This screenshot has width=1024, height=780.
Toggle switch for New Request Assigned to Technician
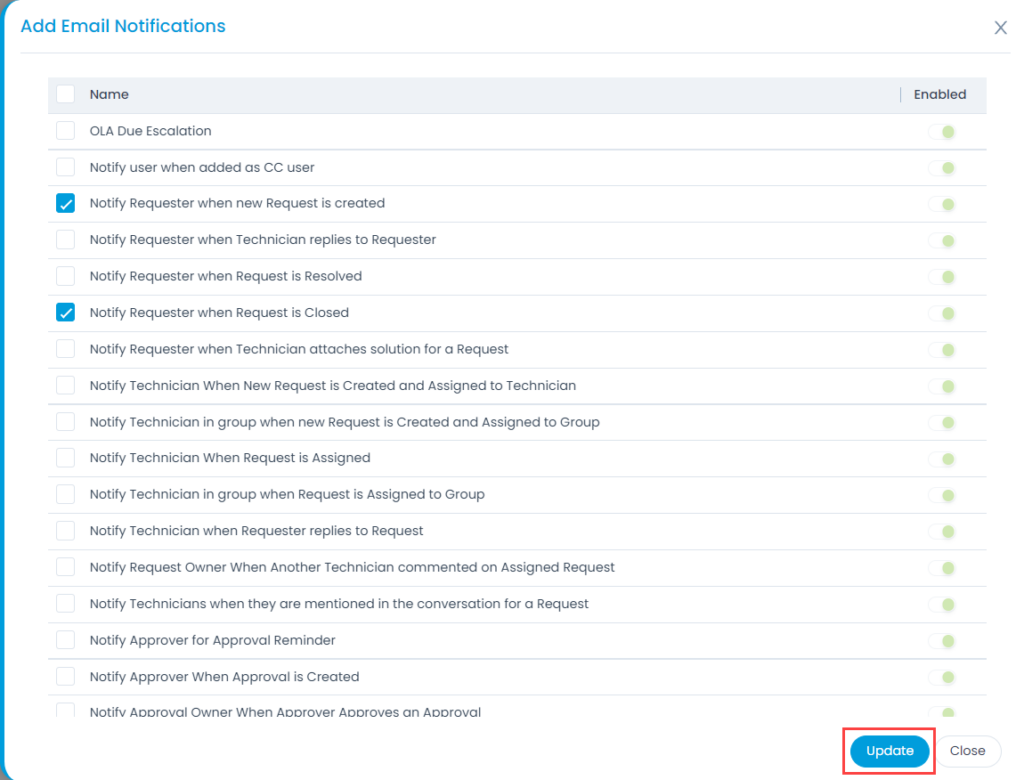[942, 387]
